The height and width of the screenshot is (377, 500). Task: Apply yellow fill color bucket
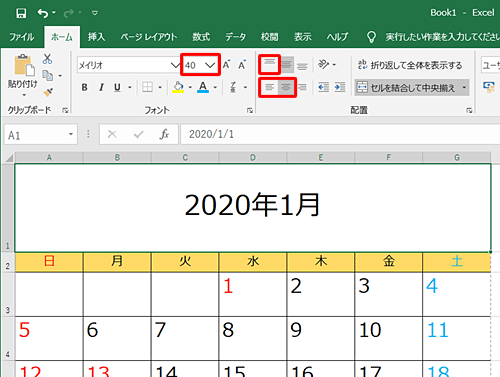click(178, 87)
